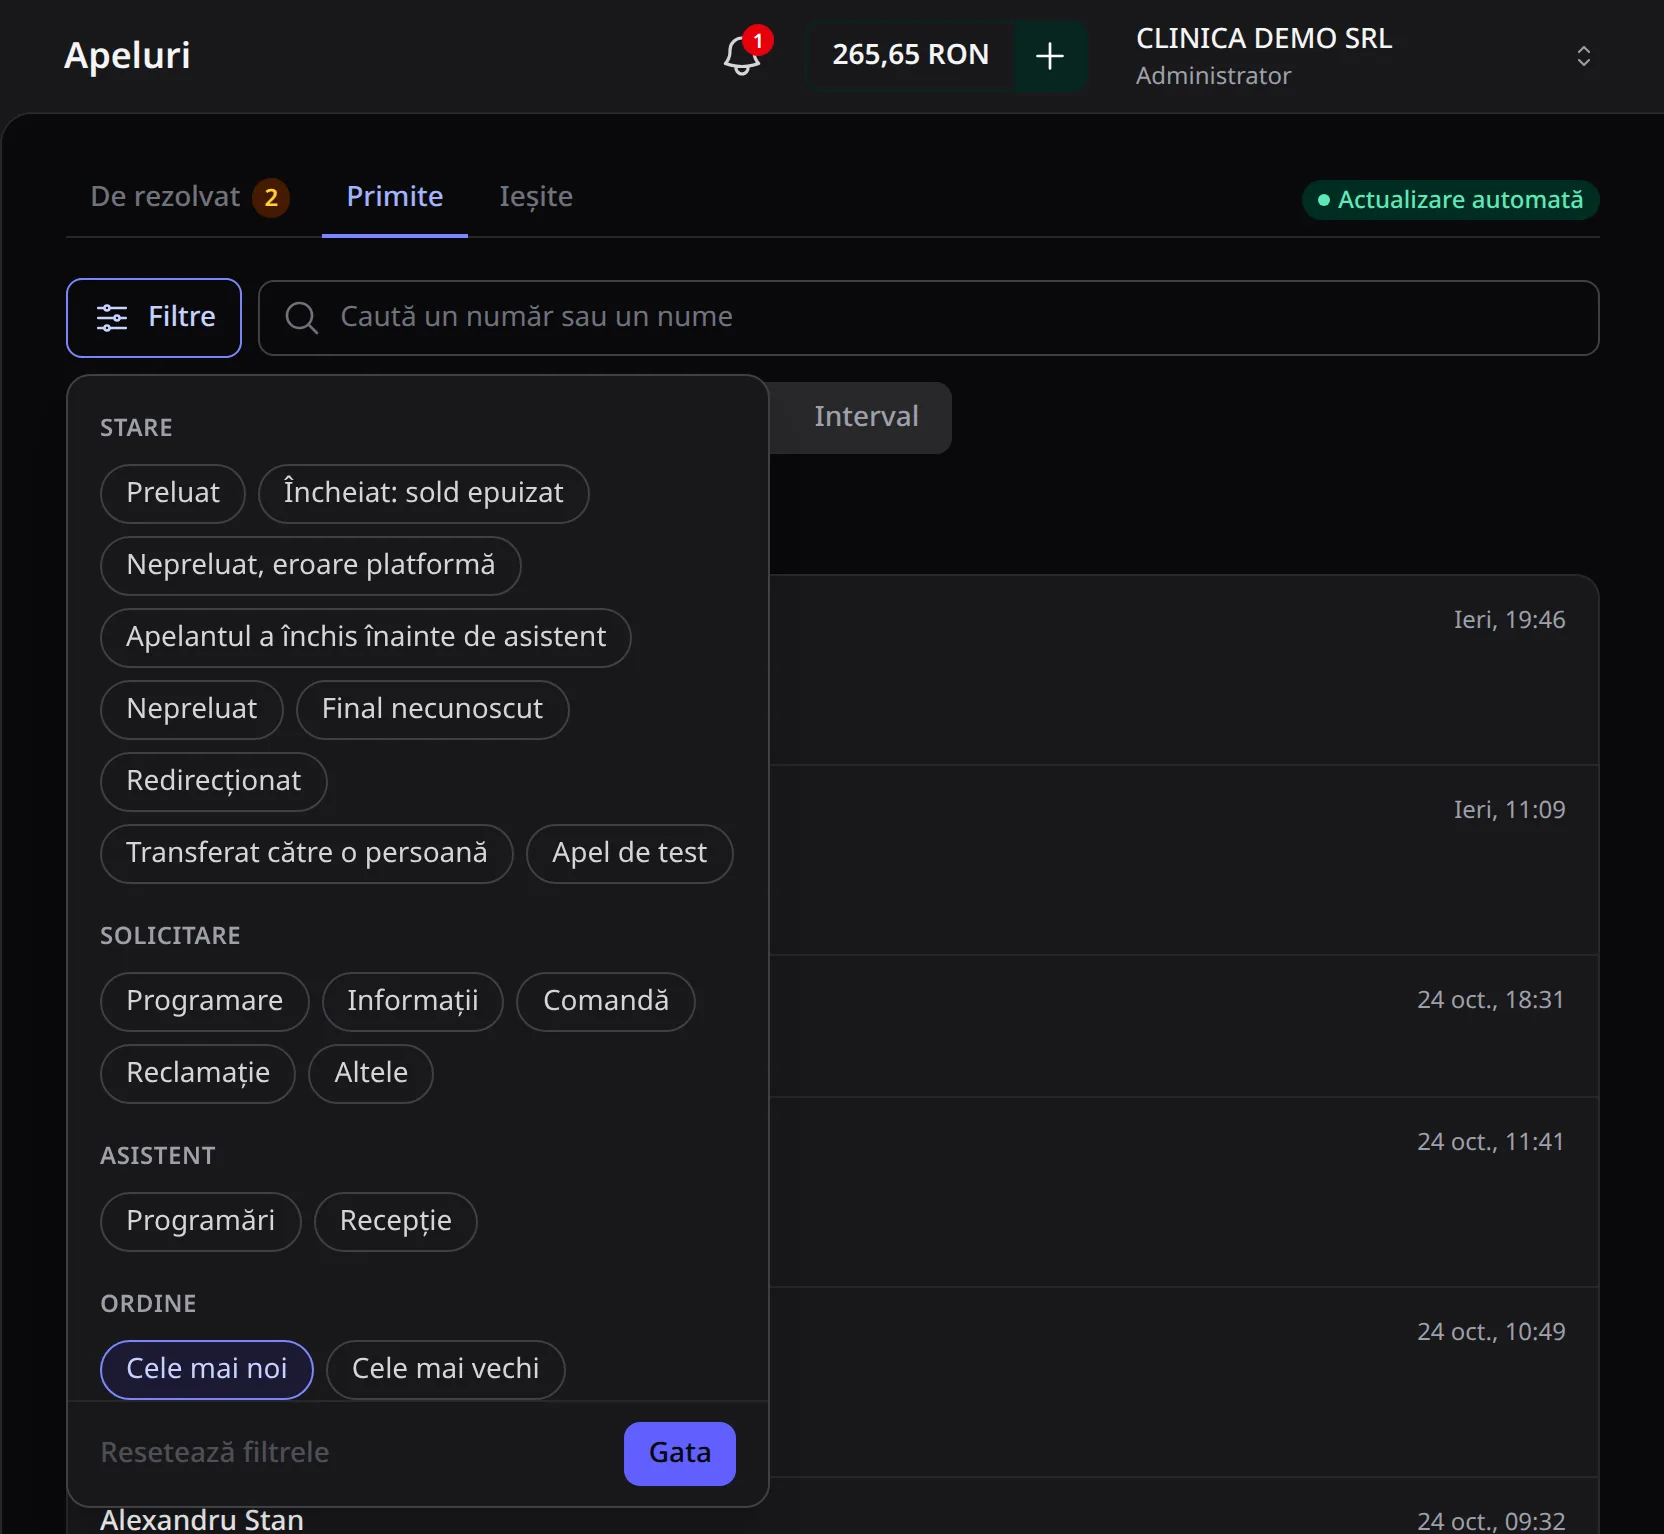
Task: Select Final necunoscut filter
Action: coord(432,709)
